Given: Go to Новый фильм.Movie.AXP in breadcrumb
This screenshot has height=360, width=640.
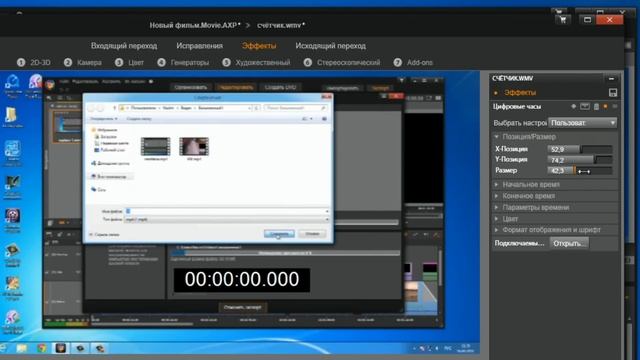Looking at the screenshot, I should pos(195,25).
